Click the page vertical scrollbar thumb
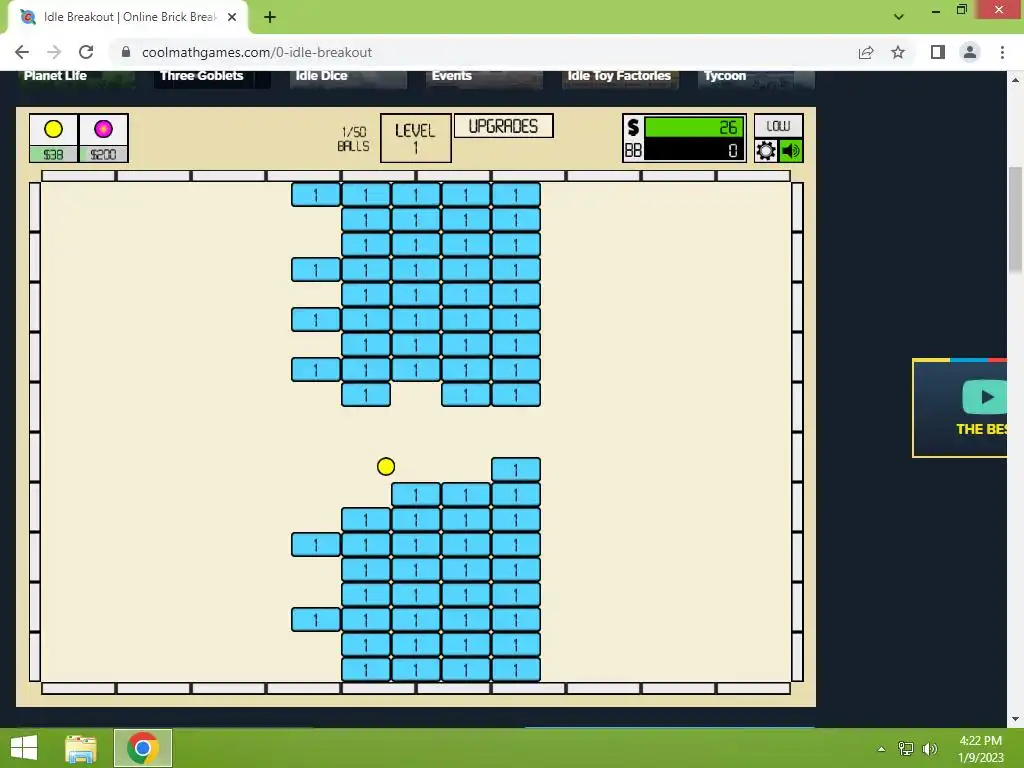Screen dimensions: 1024x768 (x=1015, y=220)
